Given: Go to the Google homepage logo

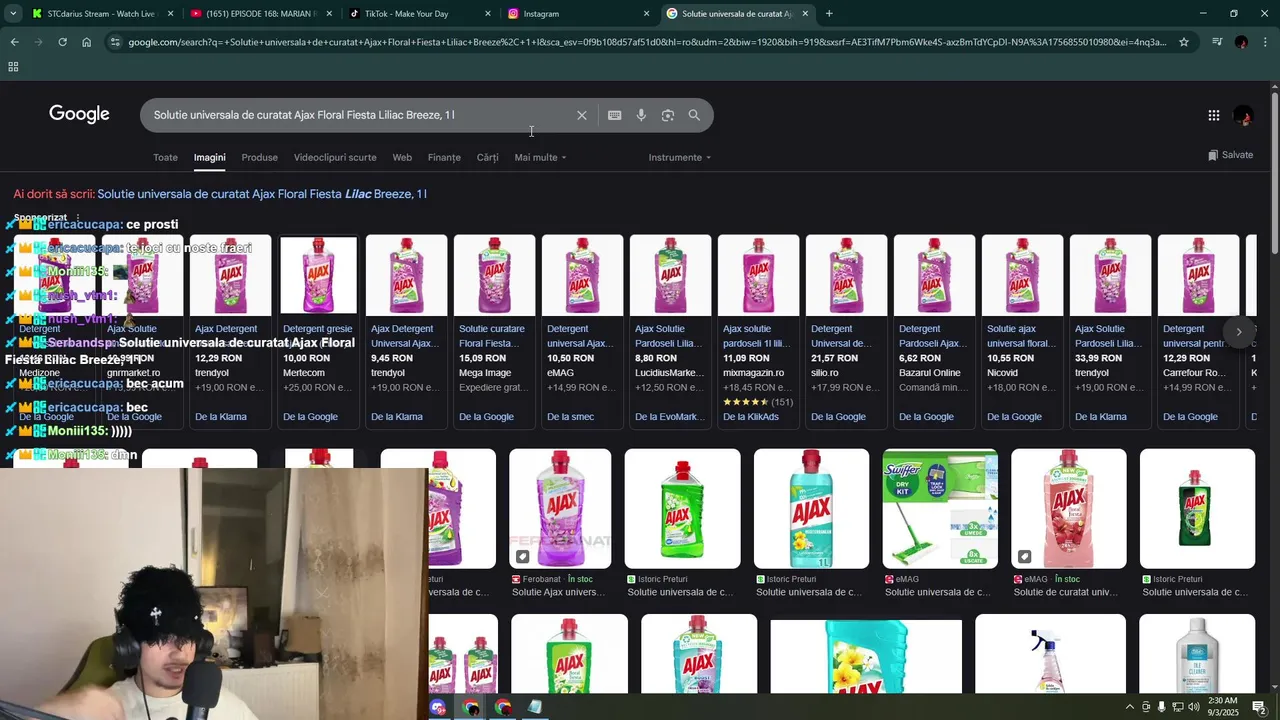Looking at the screenshot, I should [79, 114].
